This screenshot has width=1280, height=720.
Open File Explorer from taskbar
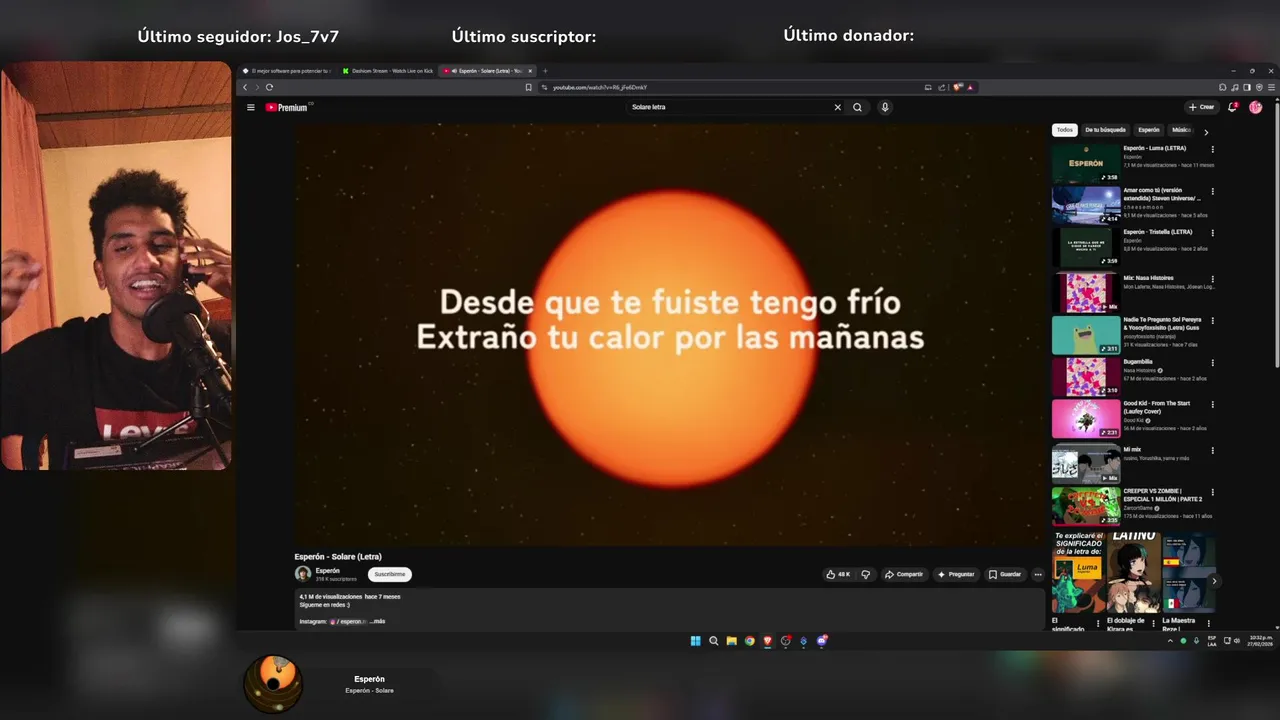(731, 641)
